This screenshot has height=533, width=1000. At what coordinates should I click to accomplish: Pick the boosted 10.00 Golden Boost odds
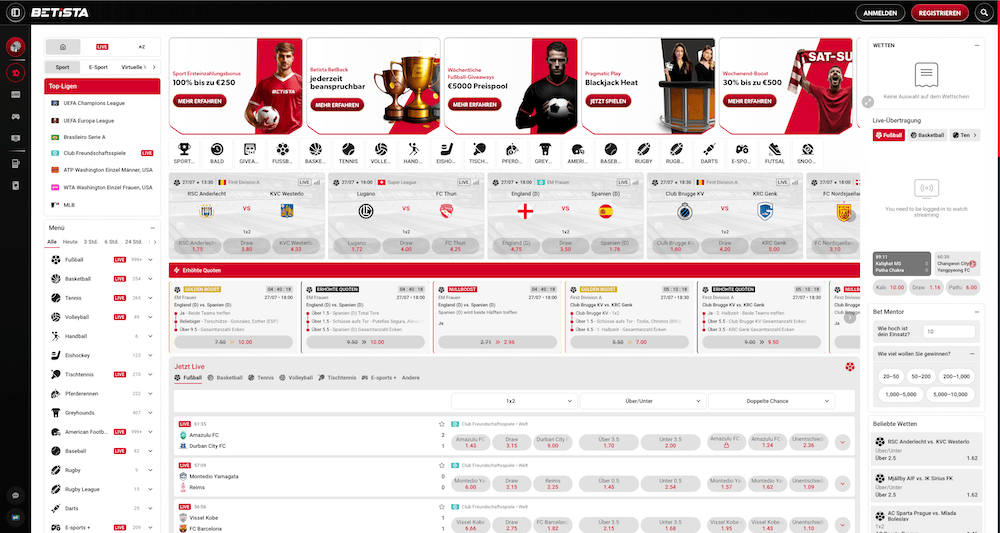click(233, 342)
